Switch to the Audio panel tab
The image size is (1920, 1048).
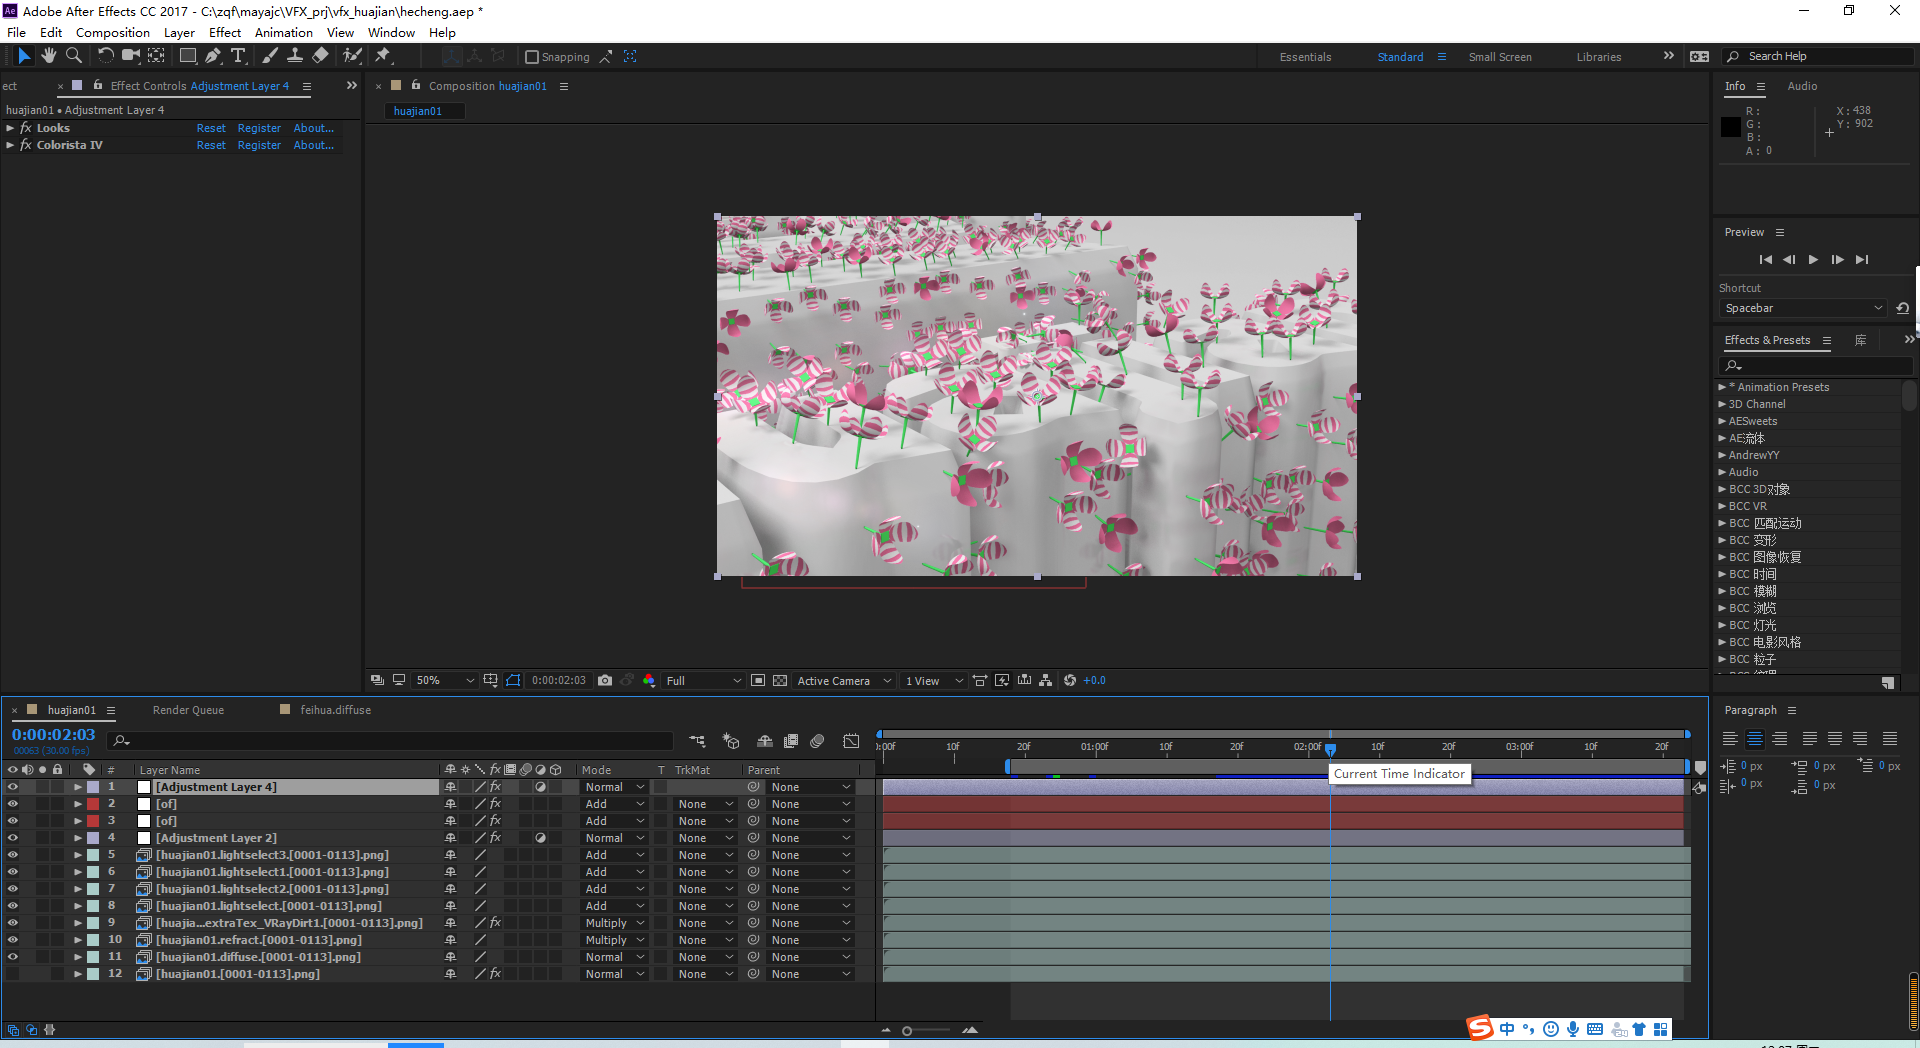pyautogui.click(x=1802, y=86)
